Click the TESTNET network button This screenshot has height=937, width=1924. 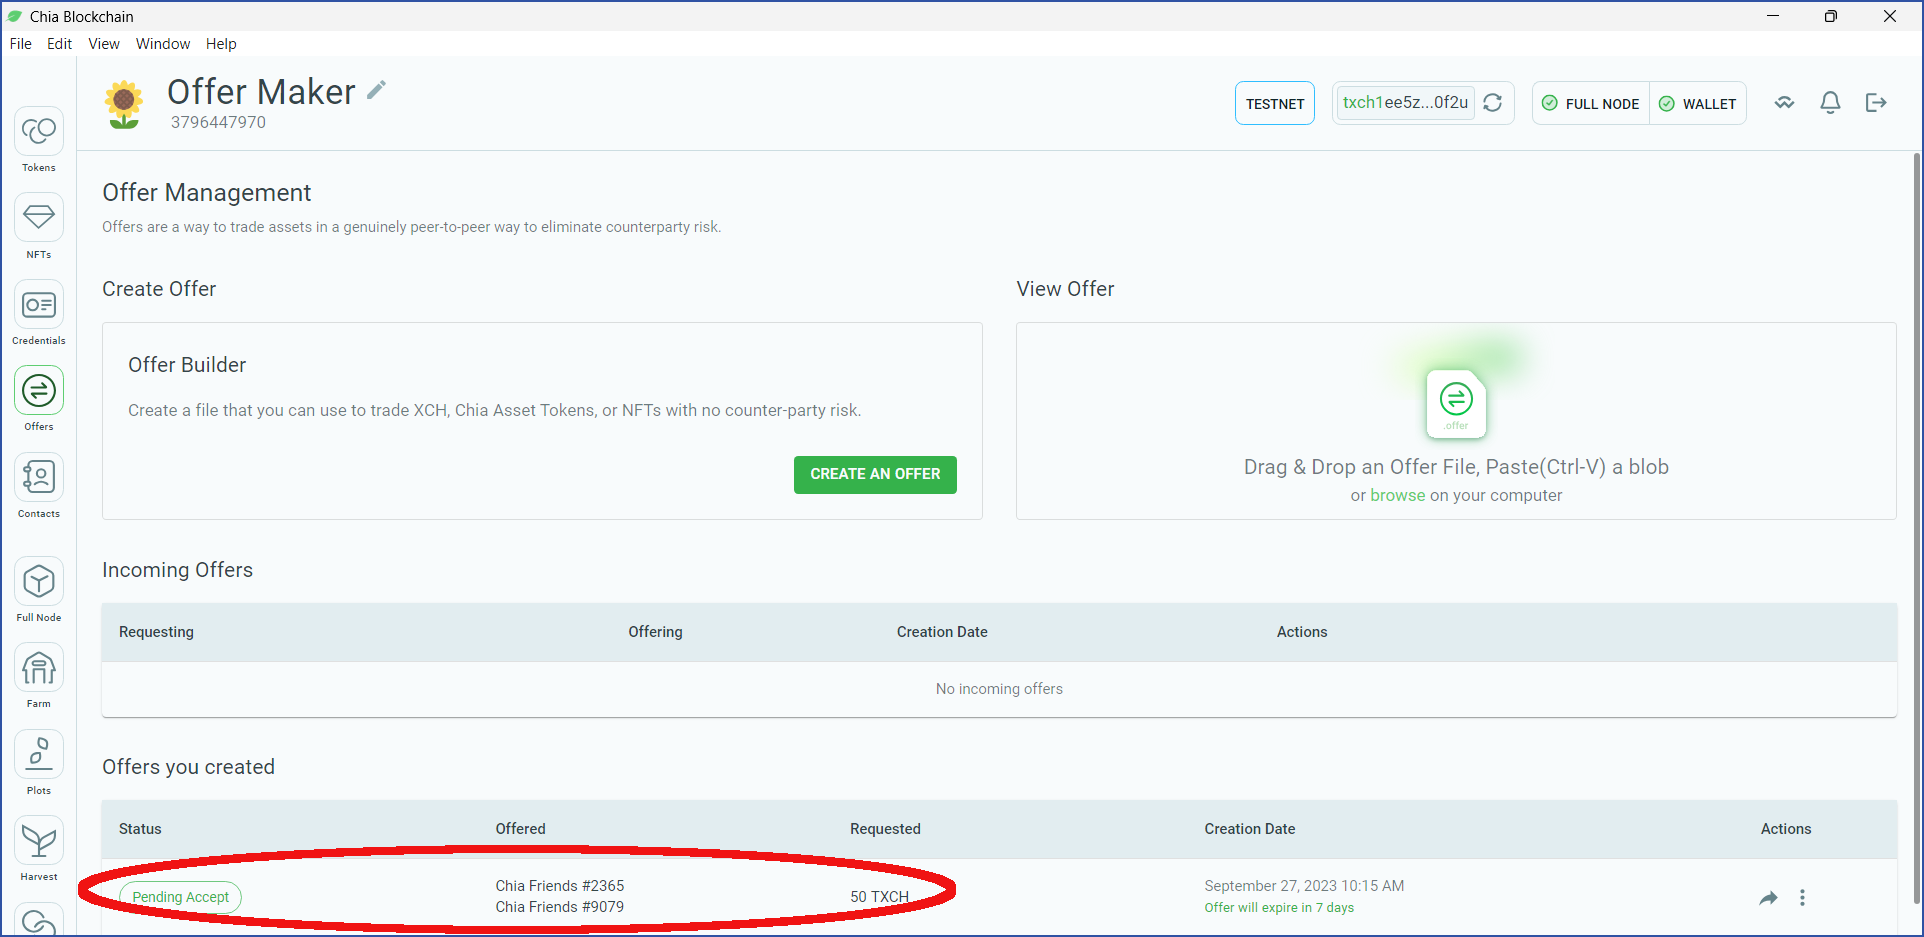pyautogui.click(x=1275, y=103)
